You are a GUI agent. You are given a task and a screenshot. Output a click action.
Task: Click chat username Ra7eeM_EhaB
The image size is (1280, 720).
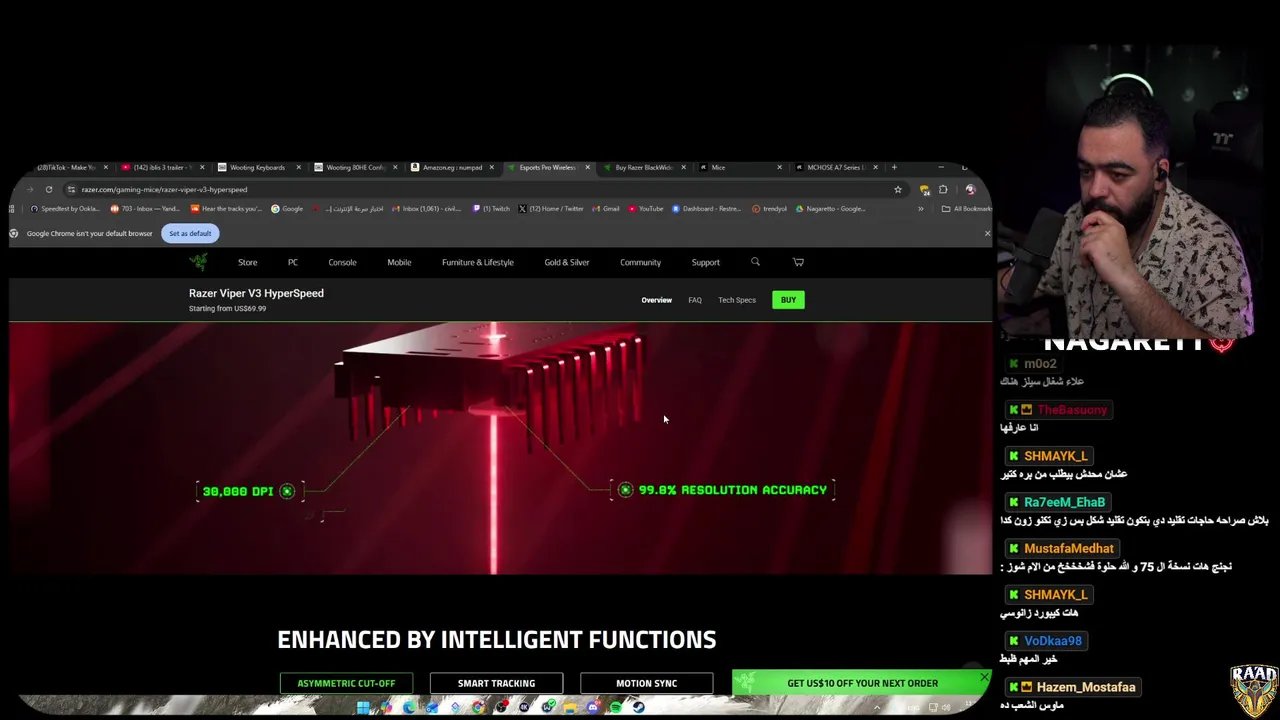point(1064,502)
